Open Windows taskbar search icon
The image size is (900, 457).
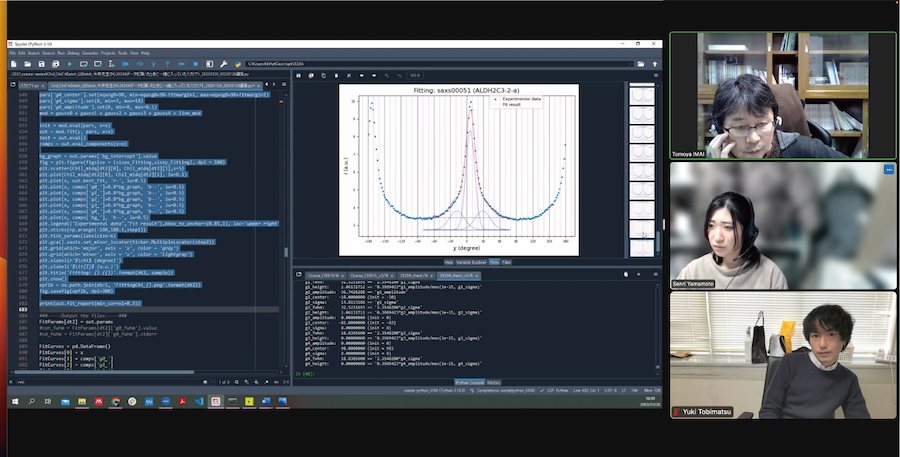32,402
